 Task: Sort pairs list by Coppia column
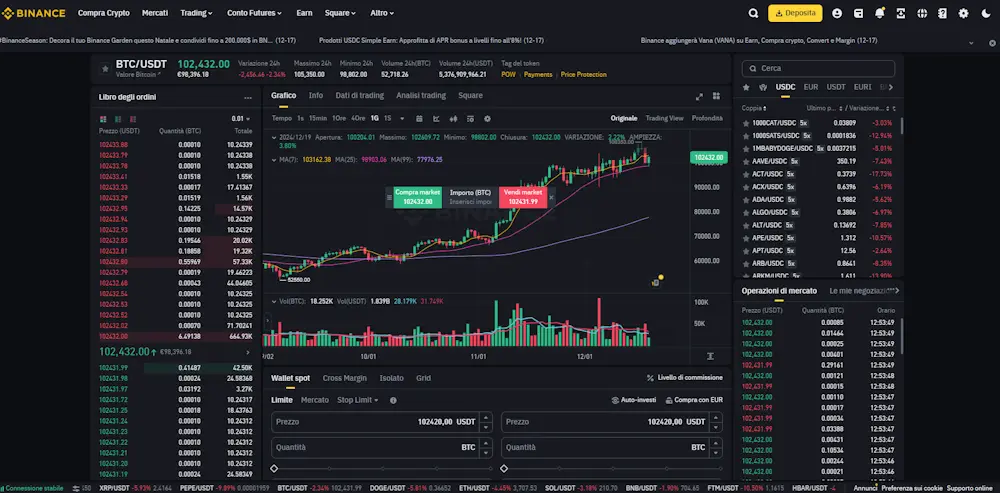click(x=754, y=108)
